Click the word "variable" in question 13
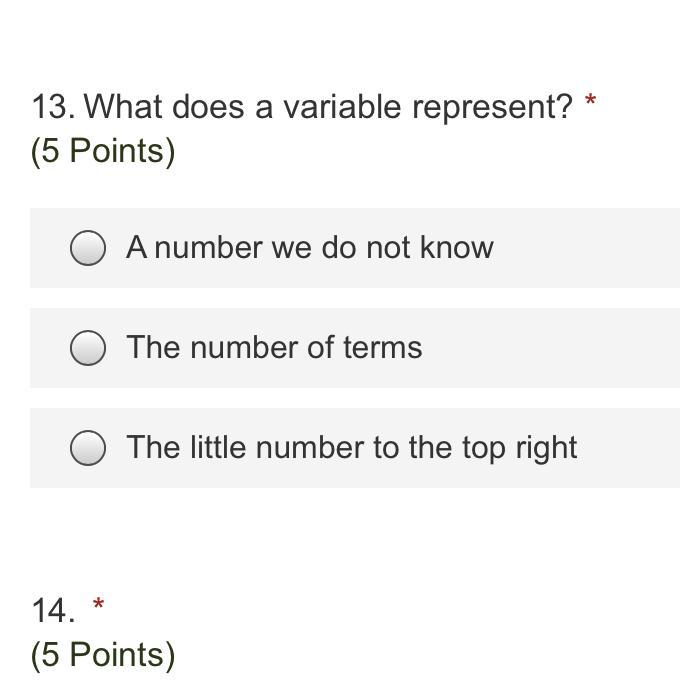The height and width of the screenshot is (681, 680). click(x=342, y=107)
